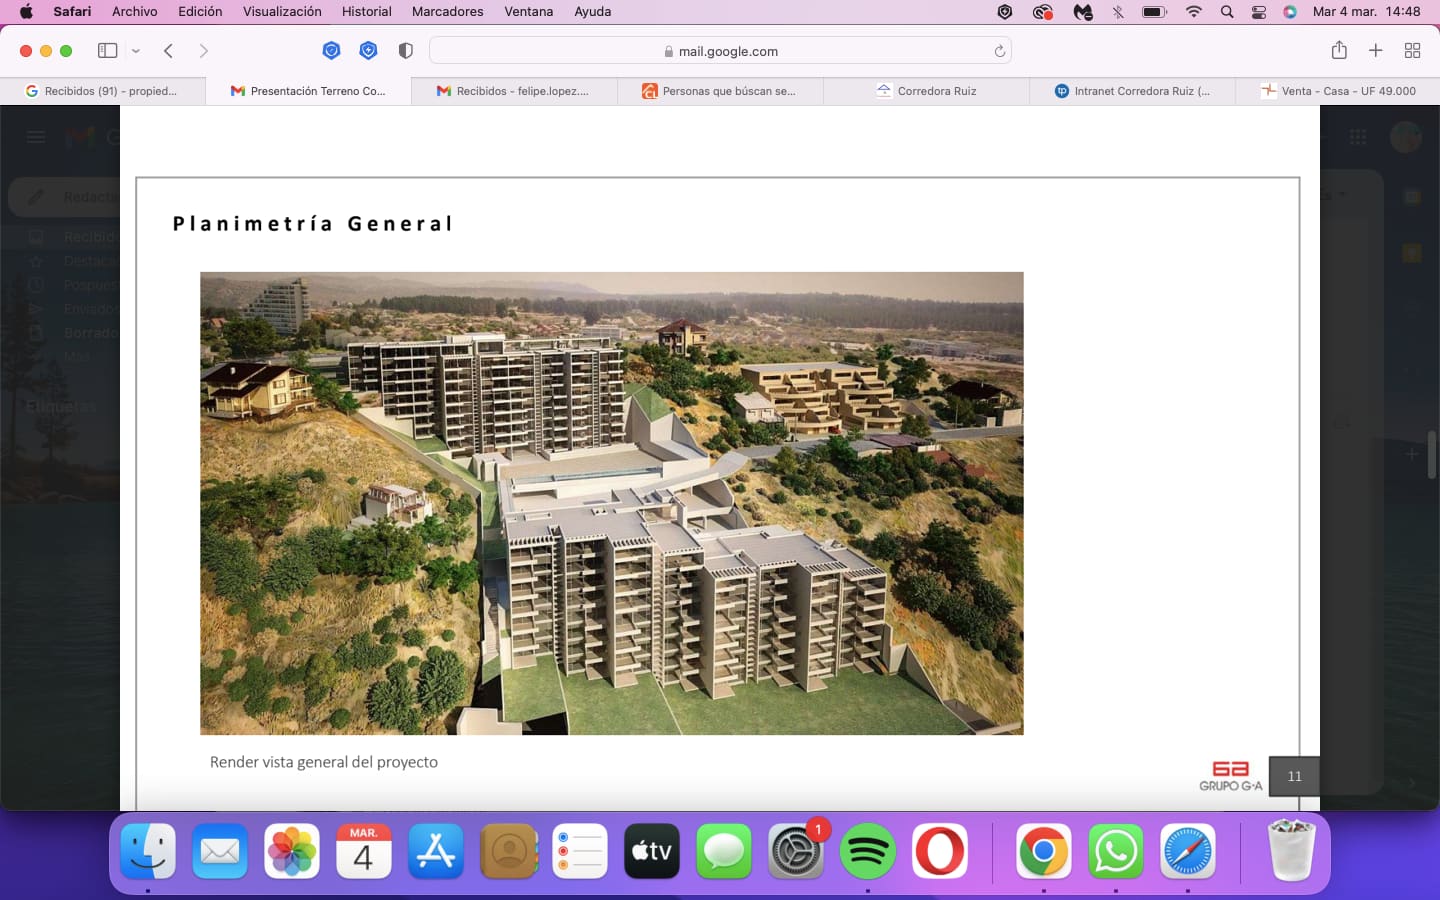1440x900 pixels.
Task: Open the Google apps grid icon
Action: 1358,137
